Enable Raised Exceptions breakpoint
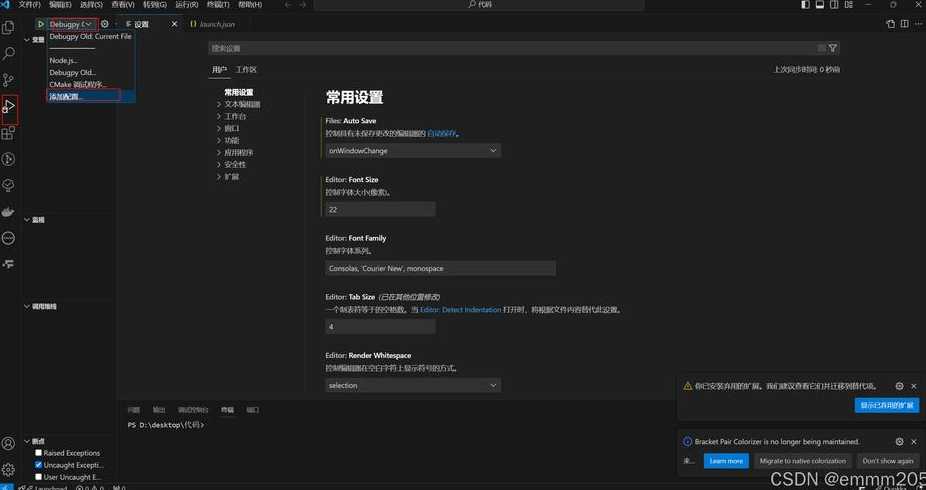The width and height of the screenshot is (926, 490). click(38, 453)
